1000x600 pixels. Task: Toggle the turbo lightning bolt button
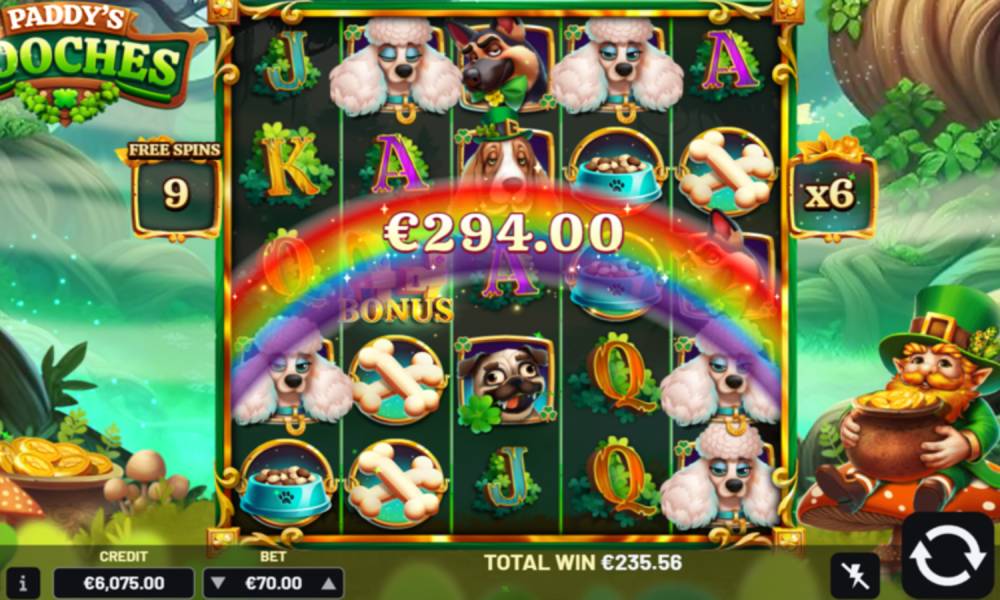[855, 575]
